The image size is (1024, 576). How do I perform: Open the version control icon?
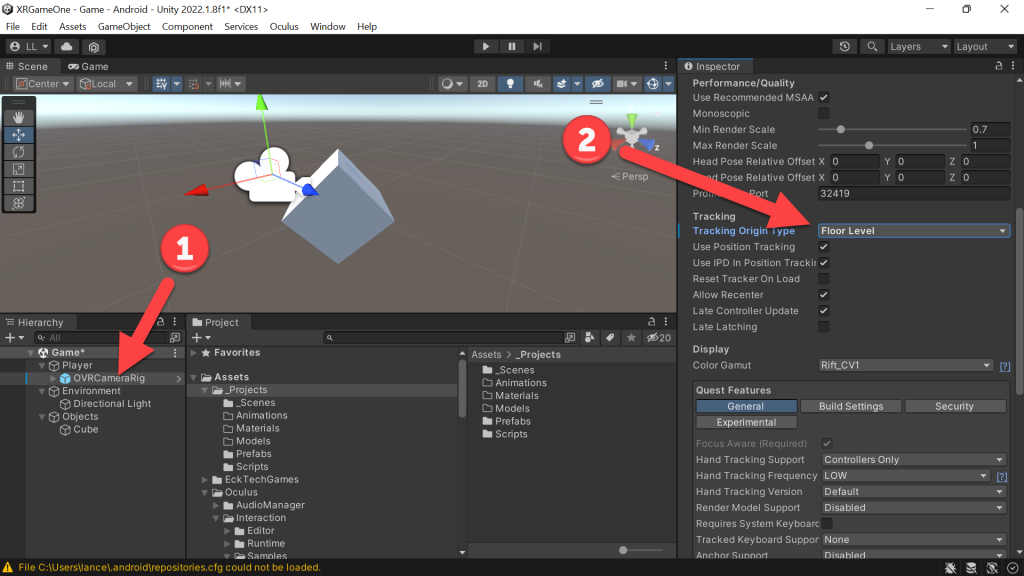pyautogui.click(x=94, y=46)
